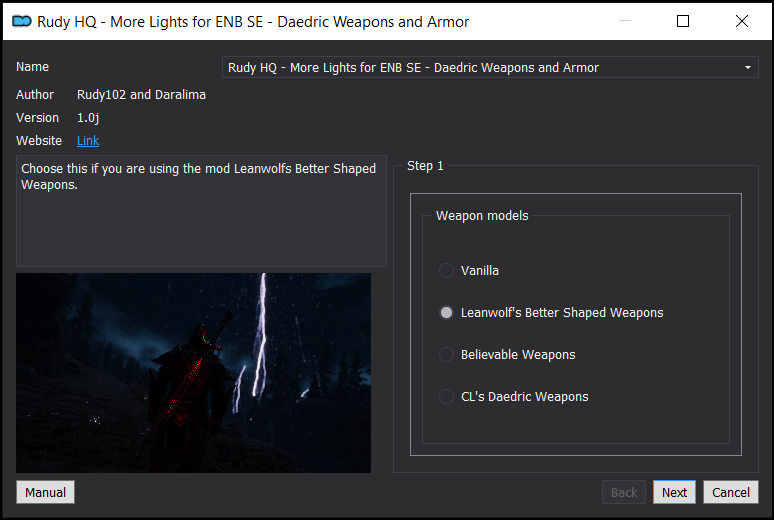Click the Daedric armor preview image

click(x=194, y=373)
